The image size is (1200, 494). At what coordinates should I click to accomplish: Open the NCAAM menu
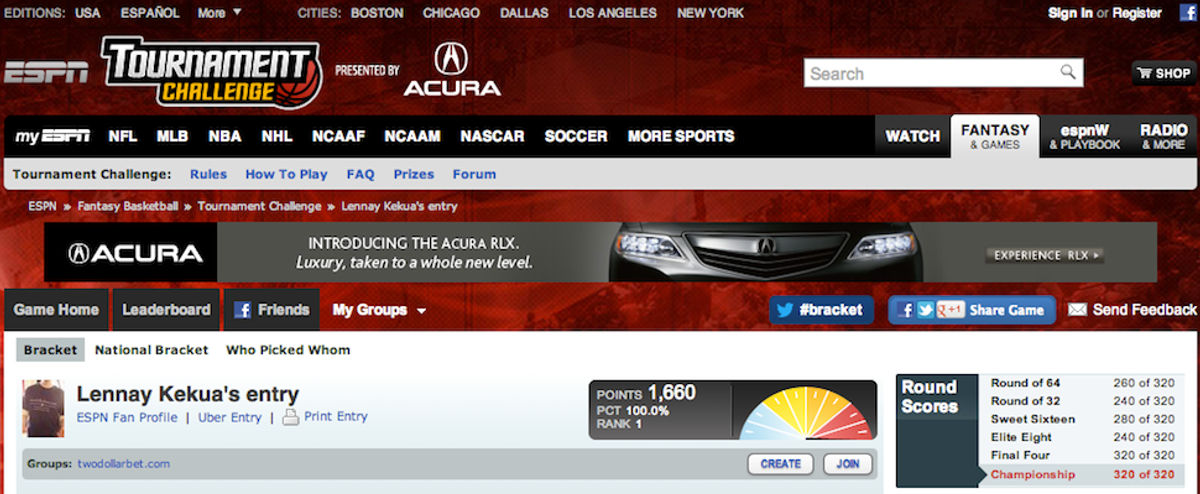(x=412, y=136)
